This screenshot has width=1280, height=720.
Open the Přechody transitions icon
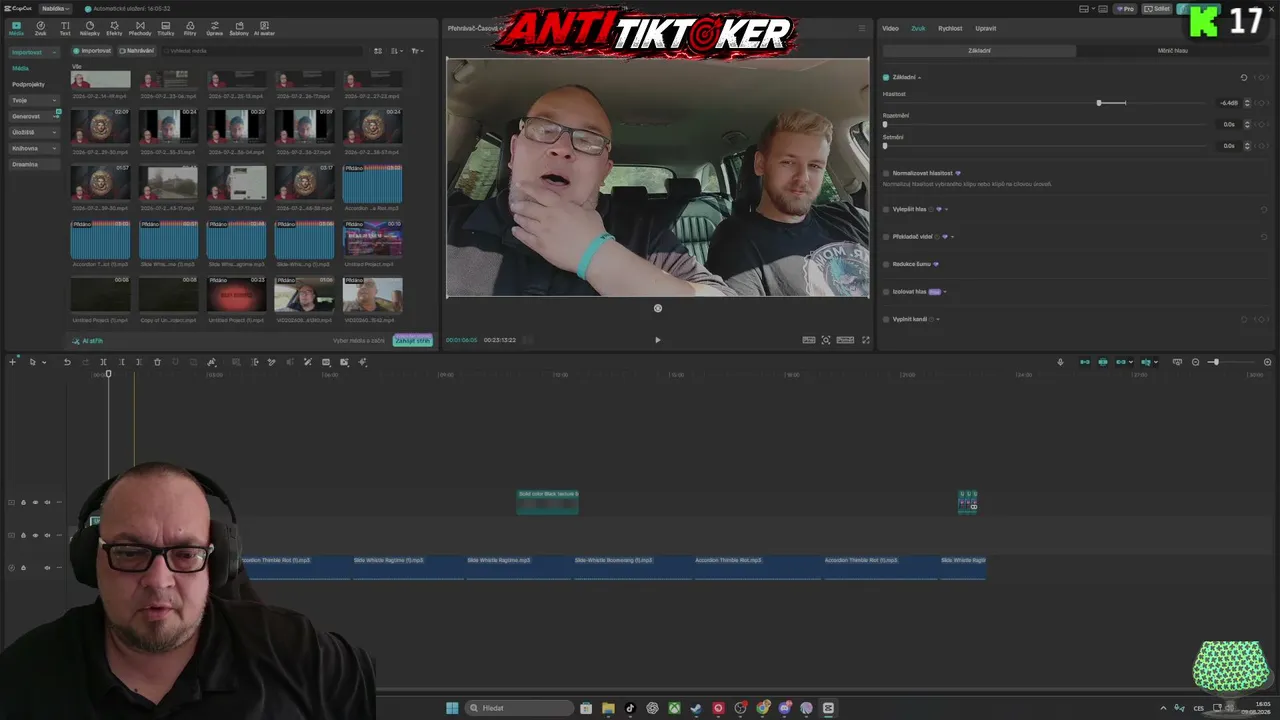[140, 28]
